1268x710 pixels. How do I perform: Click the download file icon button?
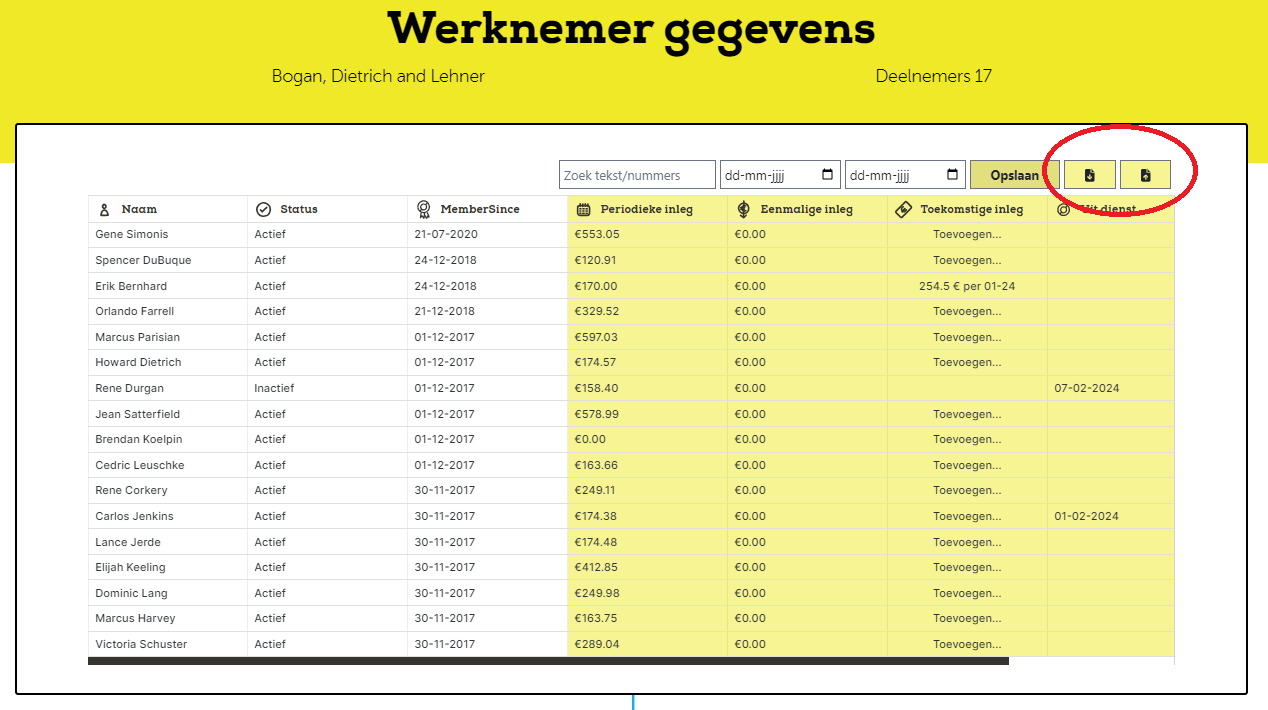click(1090, 175)
